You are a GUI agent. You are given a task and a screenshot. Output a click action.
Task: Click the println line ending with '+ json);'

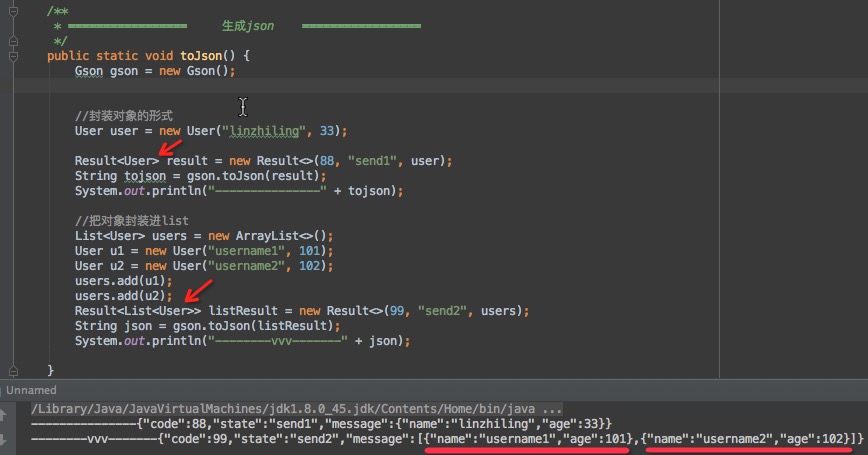coord(242,341)
